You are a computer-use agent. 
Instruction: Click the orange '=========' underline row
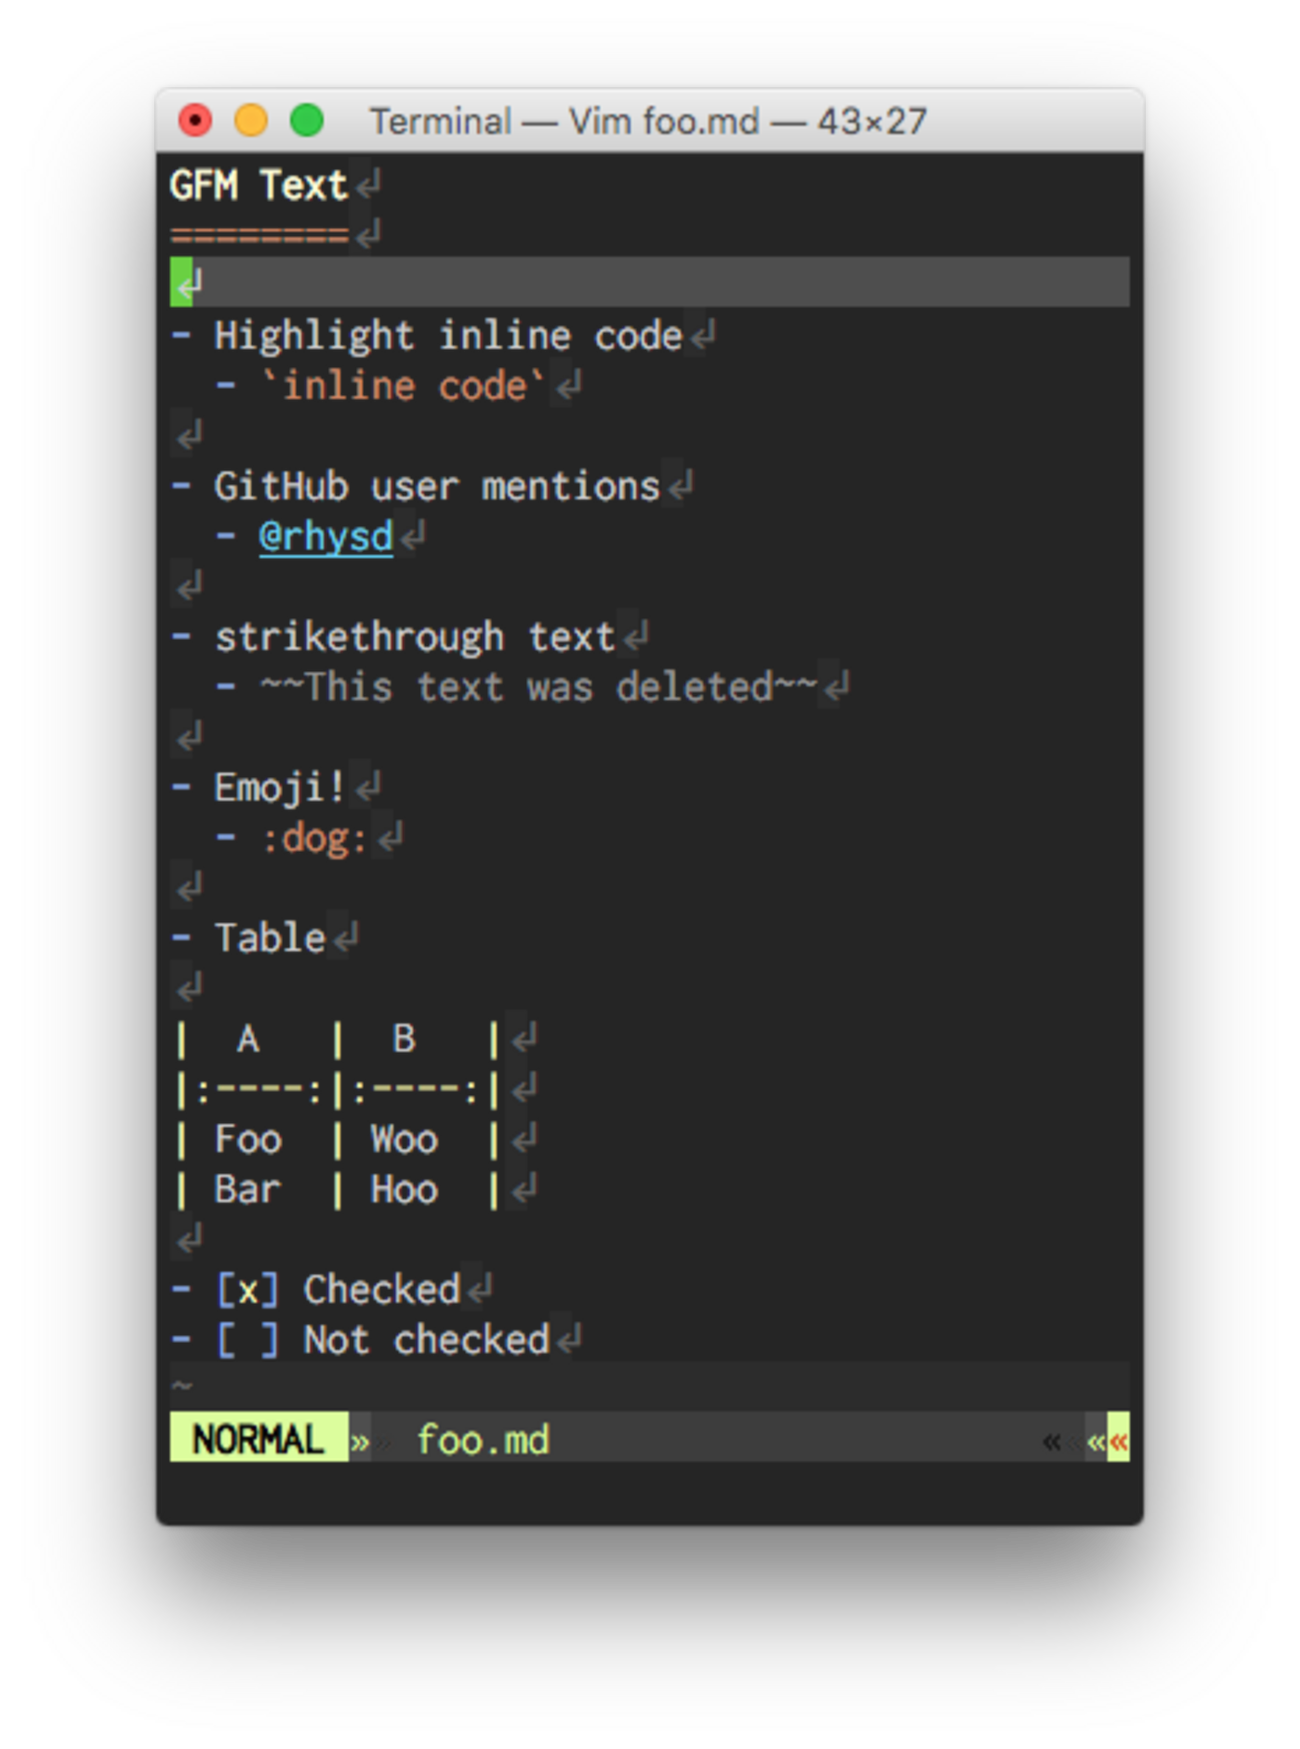tap(259, 236)
